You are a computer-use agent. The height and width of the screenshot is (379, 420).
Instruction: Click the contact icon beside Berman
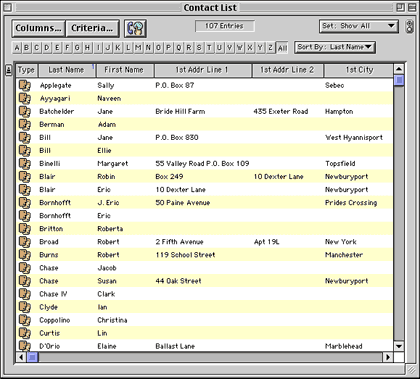(25, 124)
